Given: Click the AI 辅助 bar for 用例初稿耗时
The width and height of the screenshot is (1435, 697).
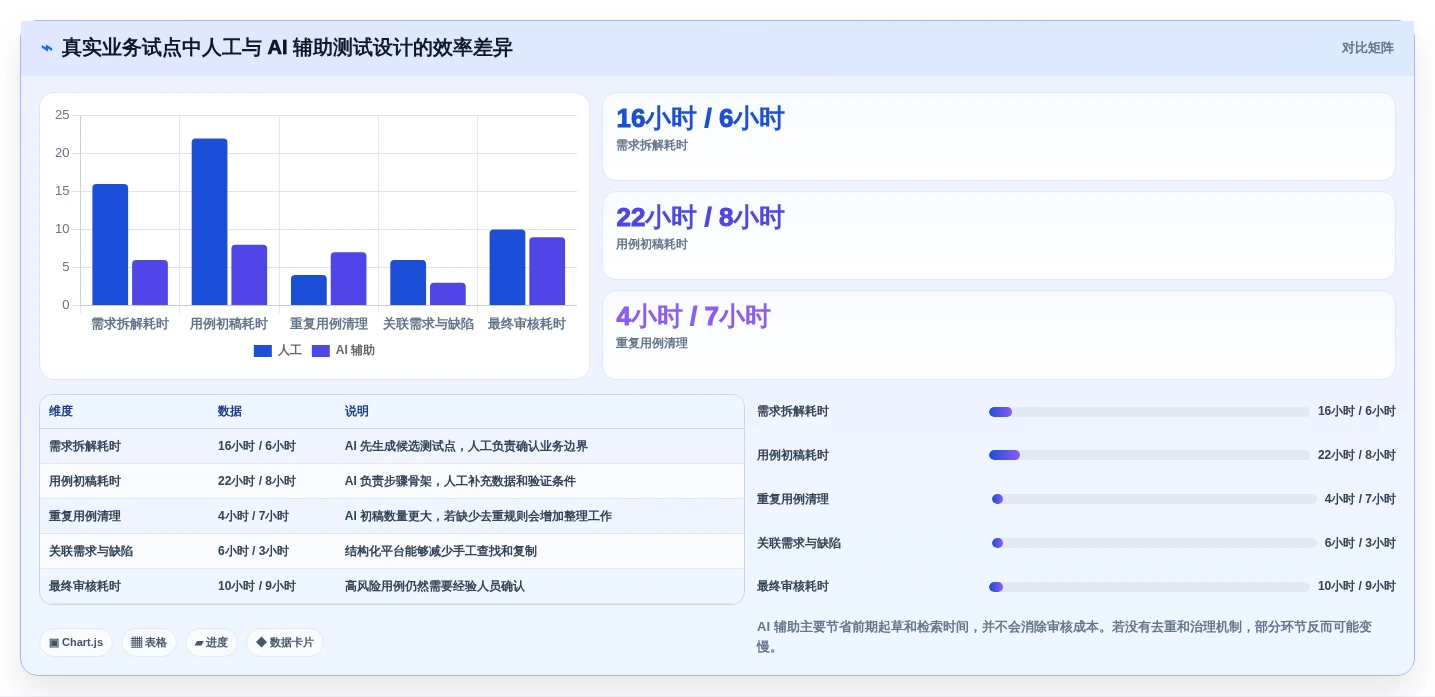Looking at the screenshot, I should point(249,275).
